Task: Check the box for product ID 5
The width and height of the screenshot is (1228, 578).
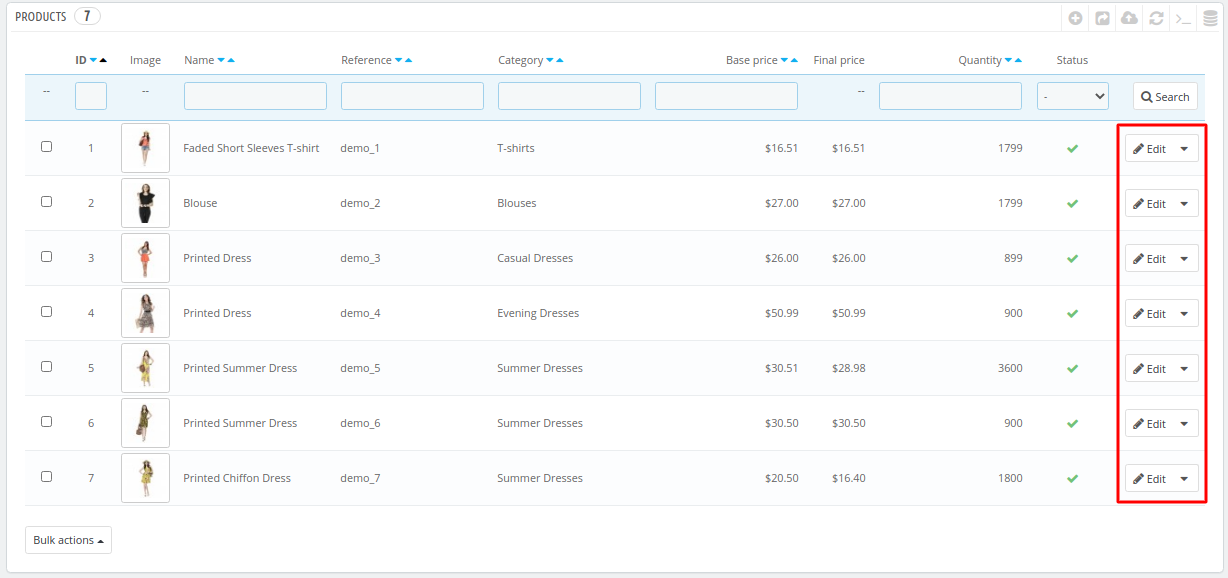Action: [46, 366]
